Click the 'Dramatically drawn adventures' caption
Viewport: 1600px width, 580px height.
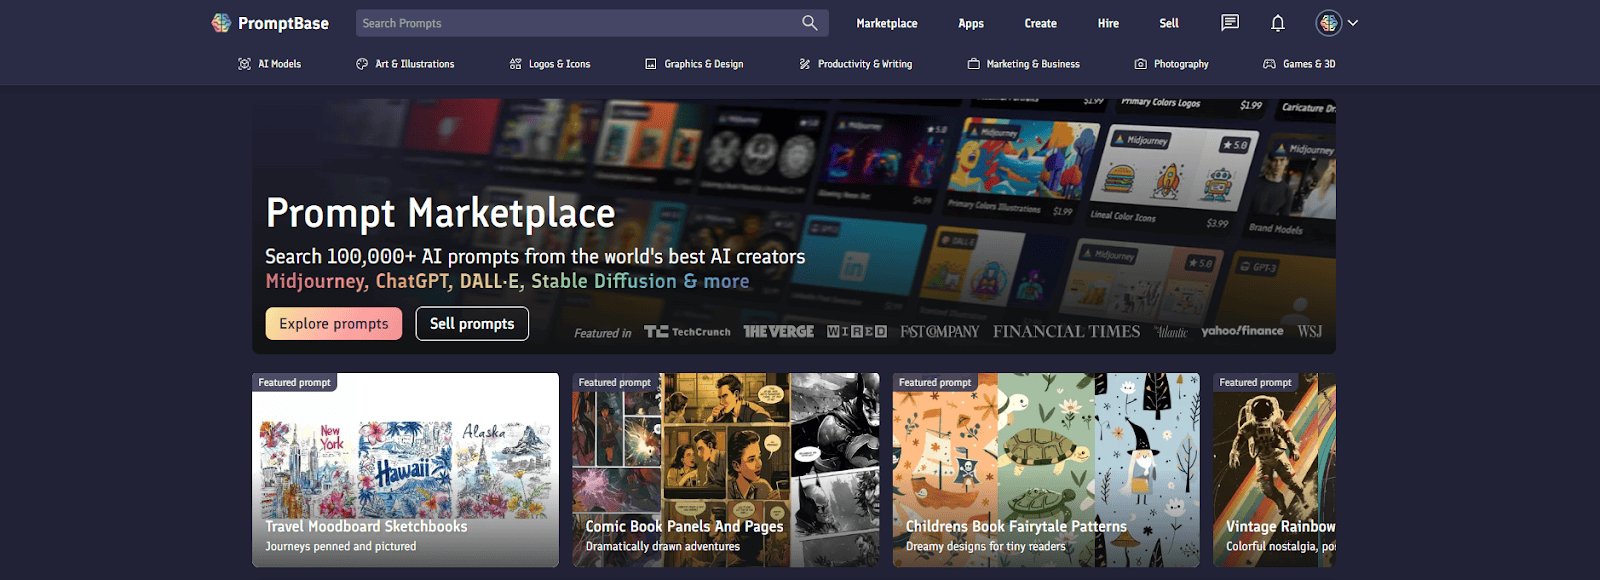[663, 547]
